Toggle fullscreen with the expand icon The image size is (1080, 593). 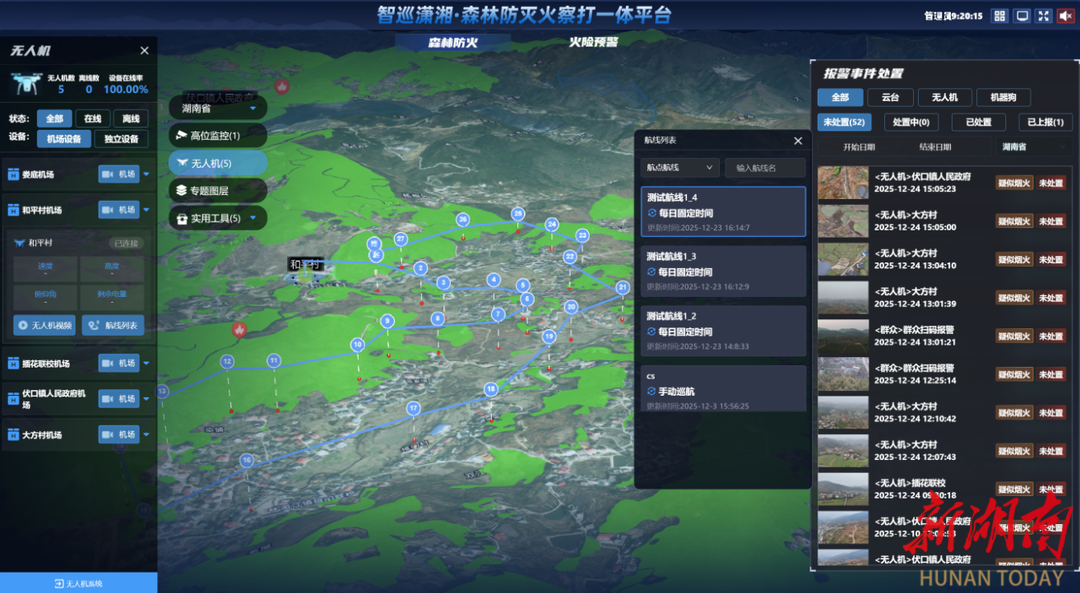[1043, 16]
